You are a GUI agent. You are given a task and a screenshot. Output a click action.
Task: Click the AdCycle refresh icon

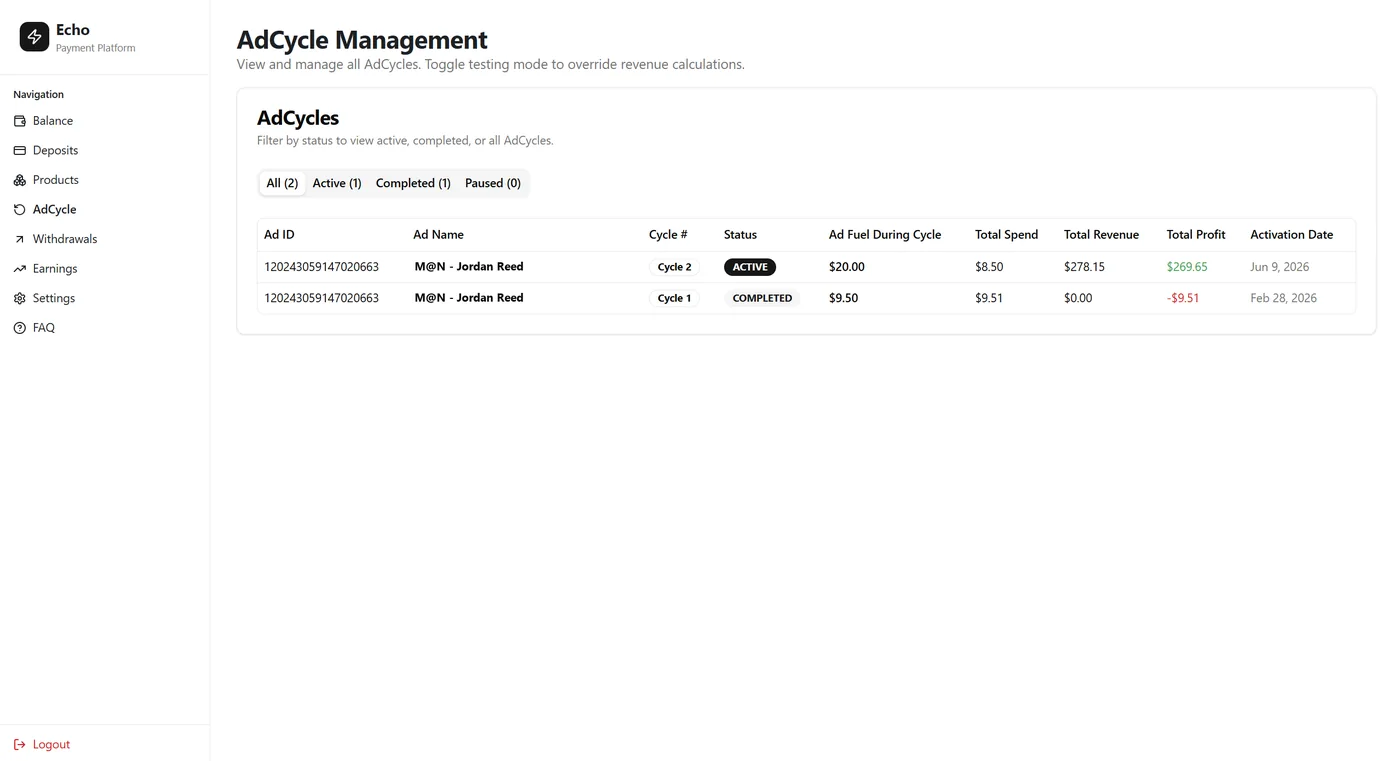(x=19, y=210)
